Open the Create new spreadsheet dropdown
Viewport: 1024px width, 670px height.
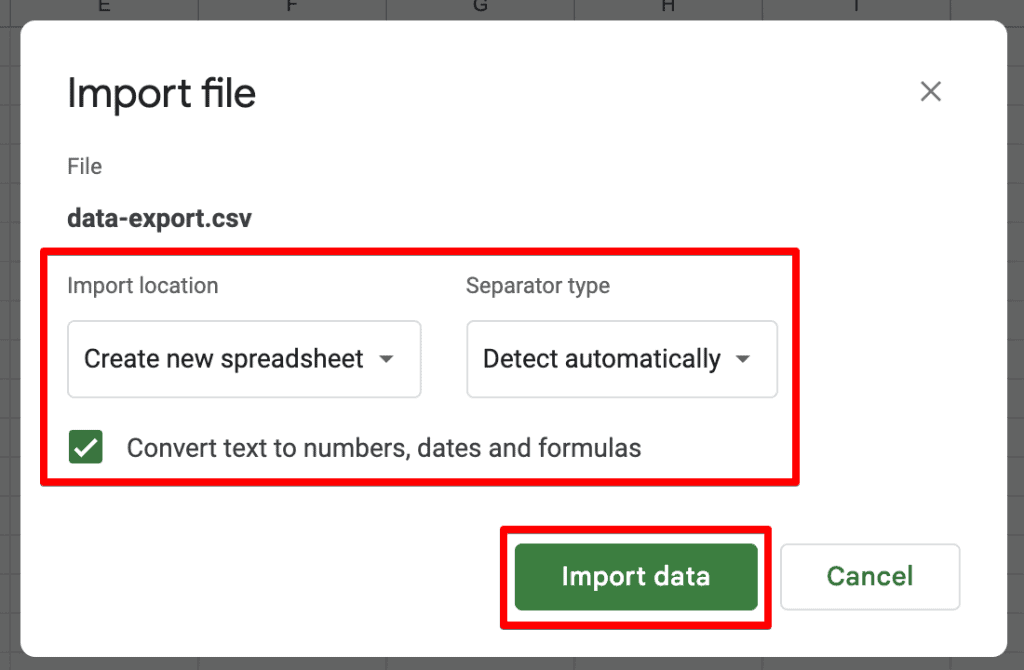[x=244, y=359]
